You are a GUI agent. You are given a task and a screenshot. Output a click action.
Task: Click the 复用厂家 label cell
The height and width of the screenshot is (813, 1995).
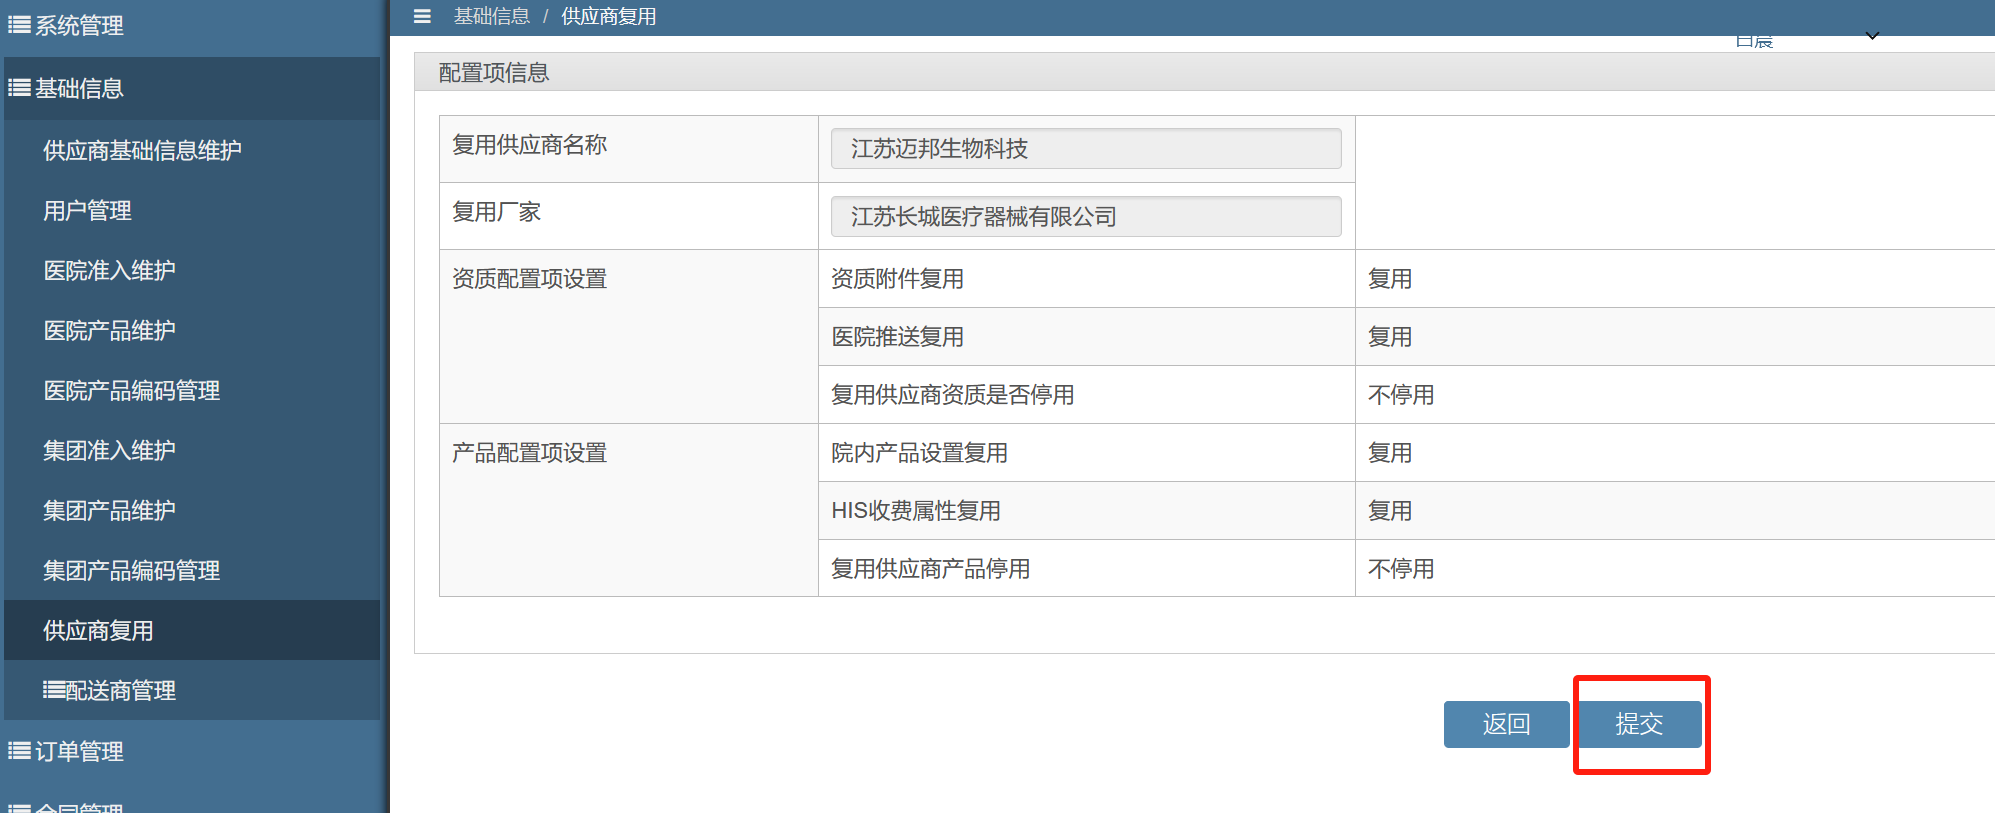(x=629, y=216)
